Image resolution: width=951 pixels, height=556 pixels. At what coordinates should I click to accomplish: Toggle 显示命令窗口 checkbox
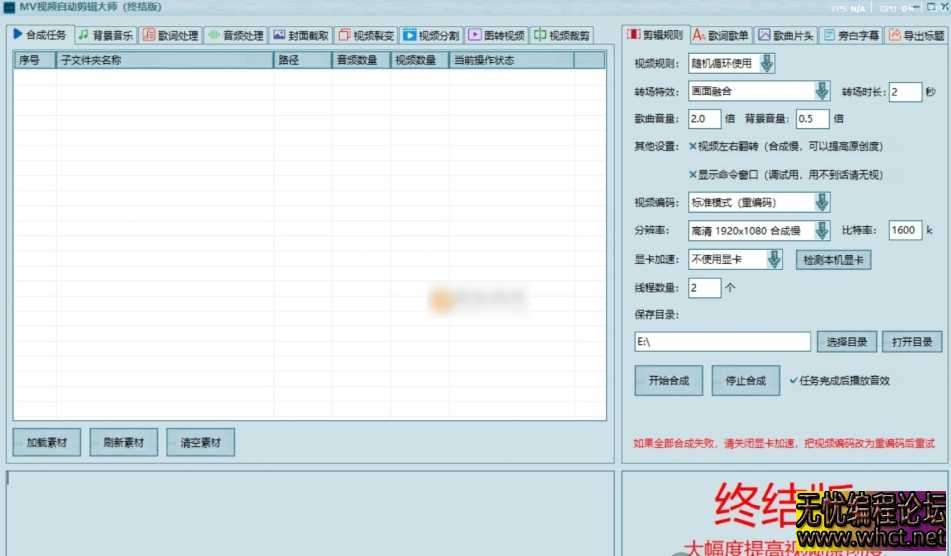point(693,174)
